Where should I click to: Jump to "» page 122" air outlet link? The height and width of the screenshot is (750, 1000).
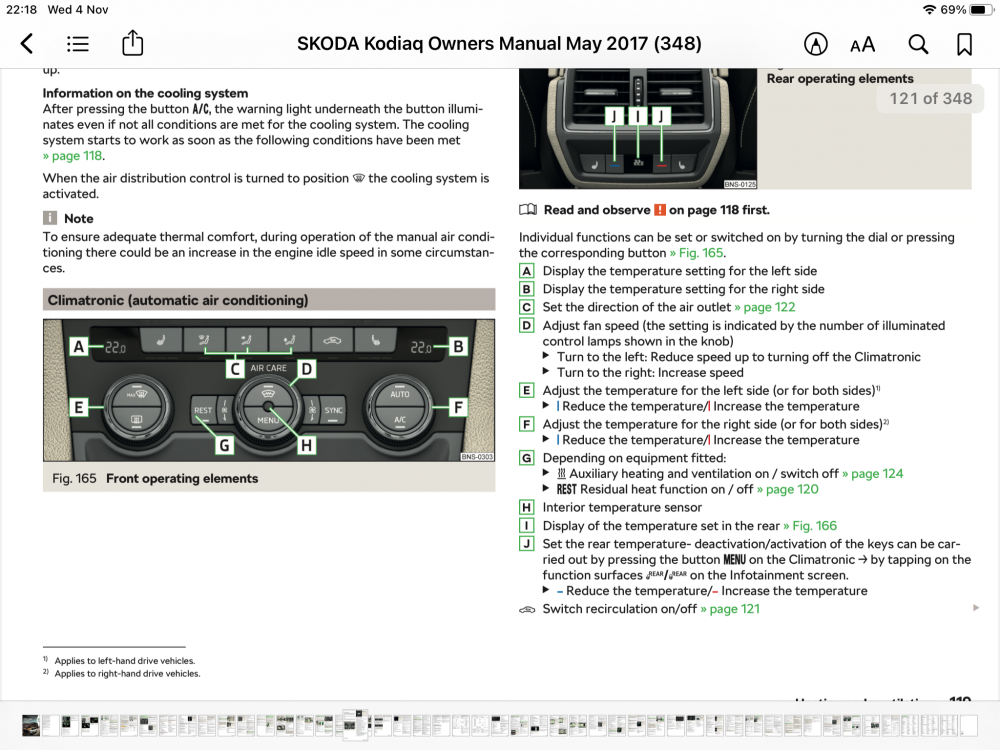coord(765,307)
